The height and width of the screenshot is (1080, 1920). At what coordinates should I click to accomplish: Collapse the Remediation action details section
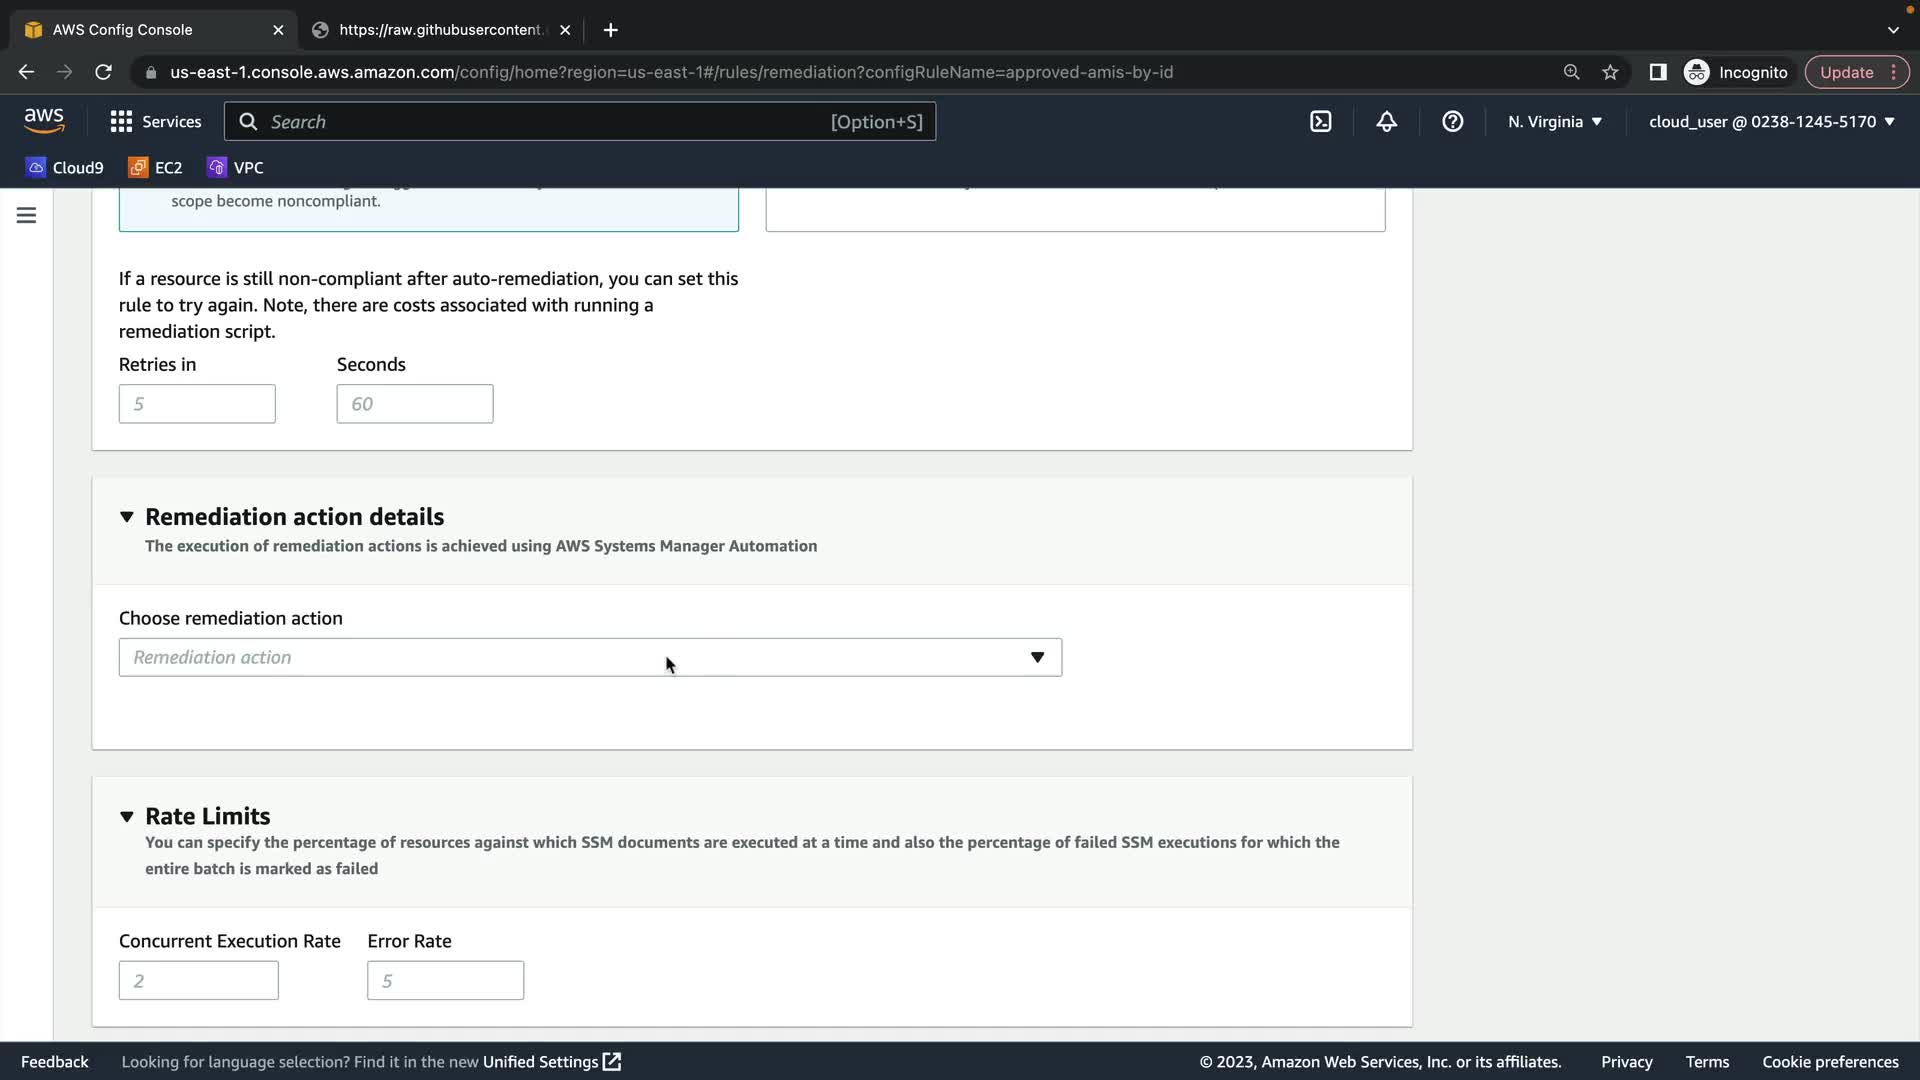[x=127, y=517]
